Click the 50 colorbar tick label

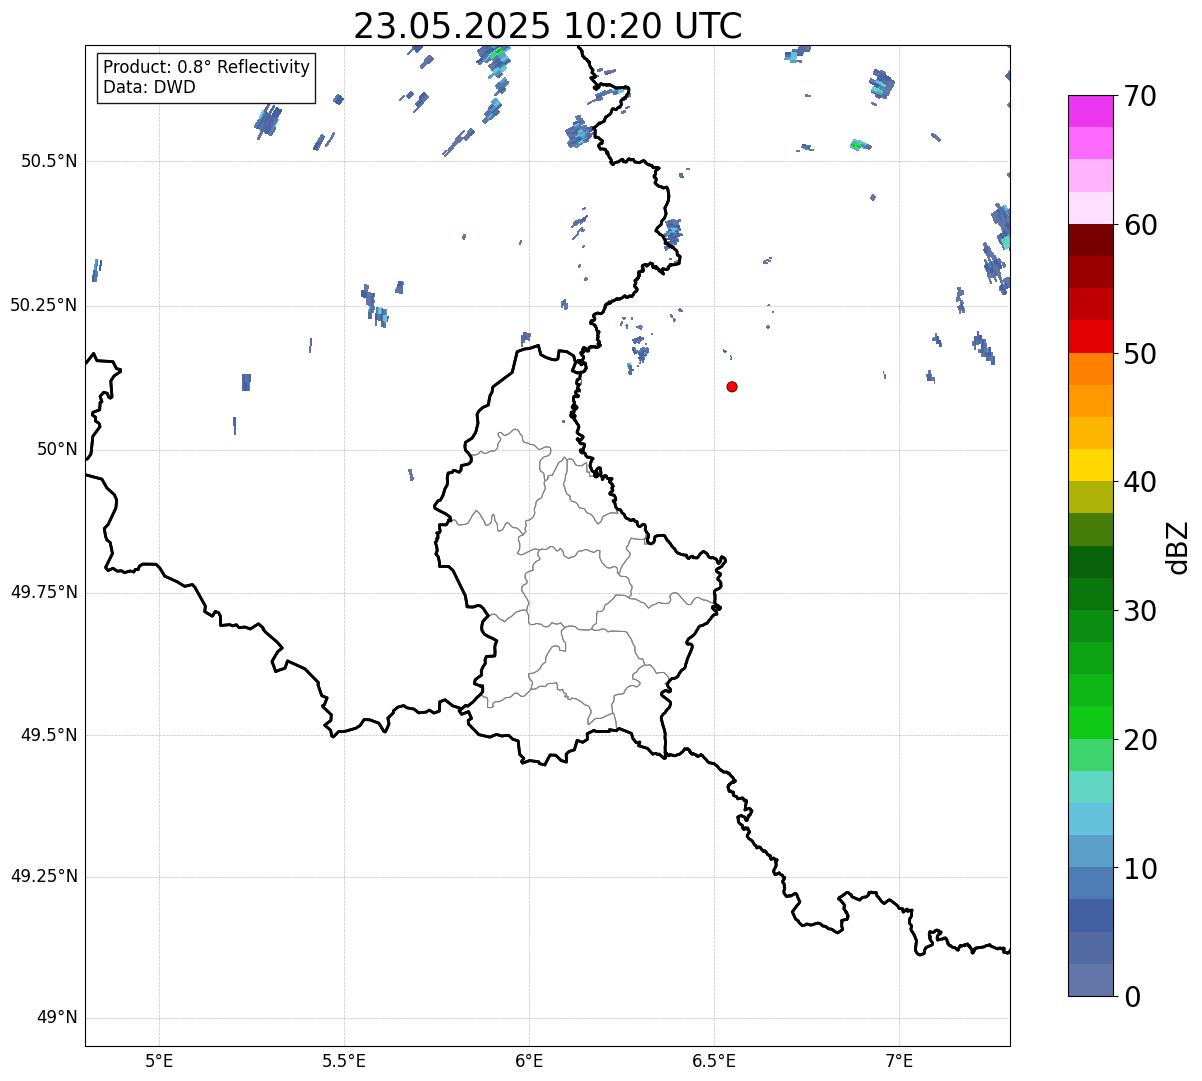[x=1140, y=354]
